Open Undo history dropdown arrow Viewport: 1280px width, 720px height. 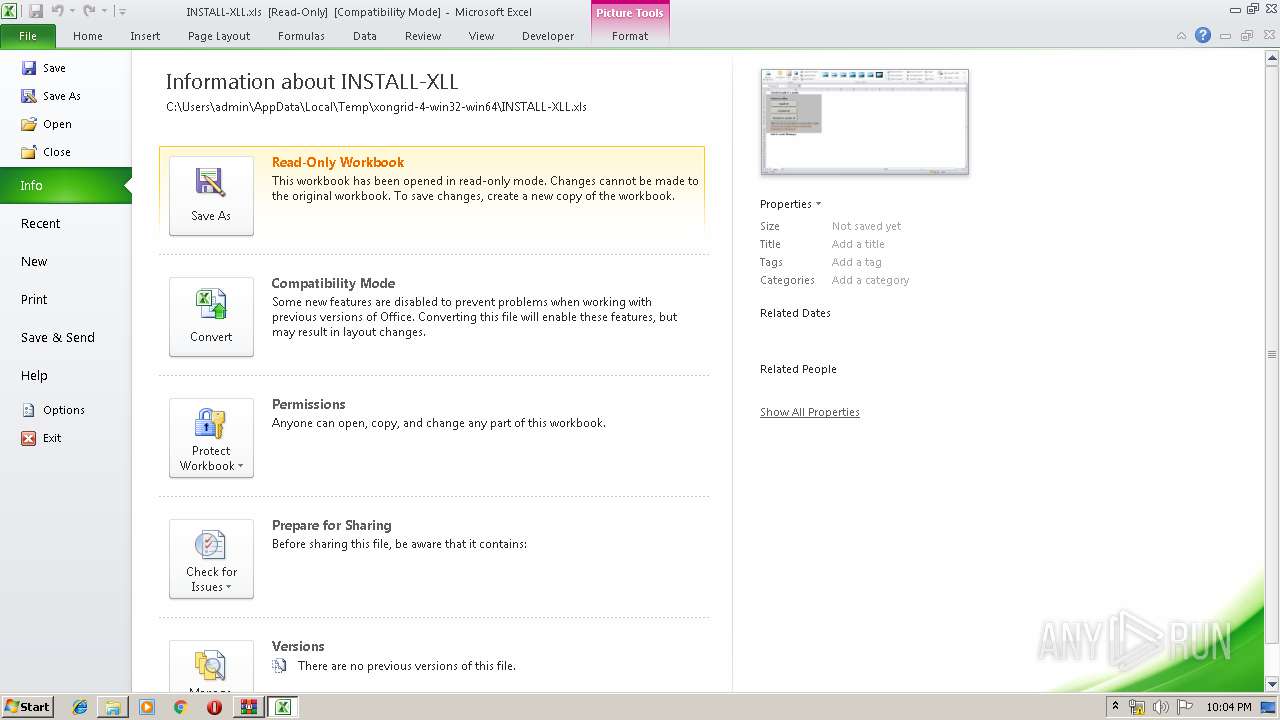(x=72, y=11)
